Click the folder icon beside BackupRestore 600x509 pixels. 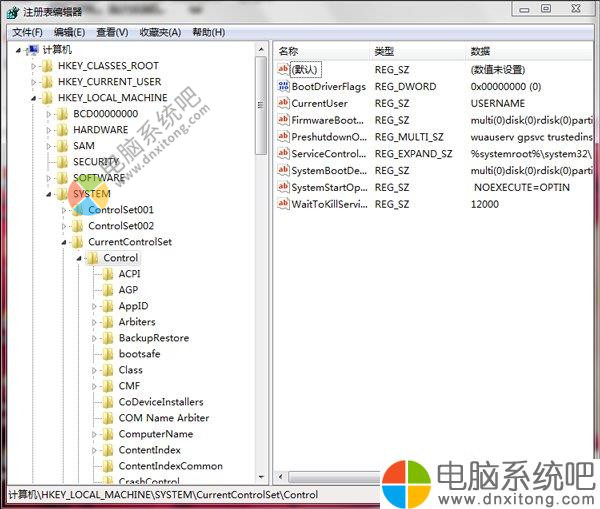point(108,338)
